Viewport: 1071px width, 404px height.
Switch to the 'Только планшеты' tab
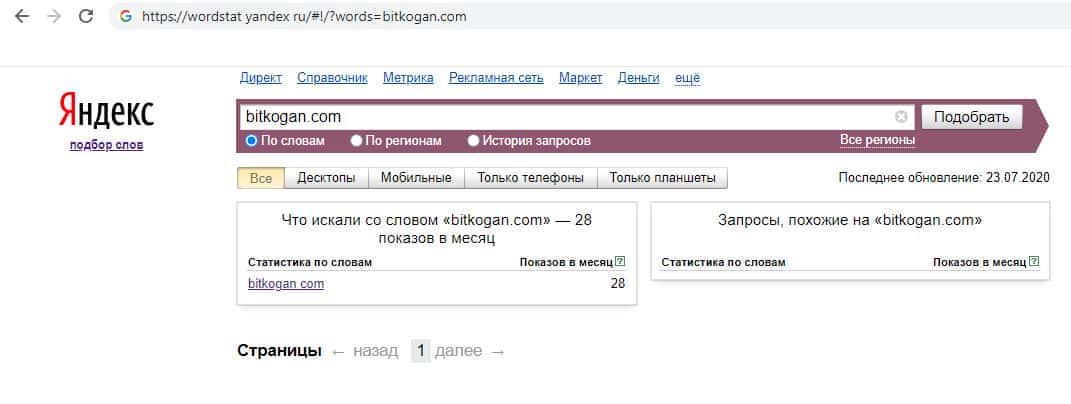(x=663, y=178)
